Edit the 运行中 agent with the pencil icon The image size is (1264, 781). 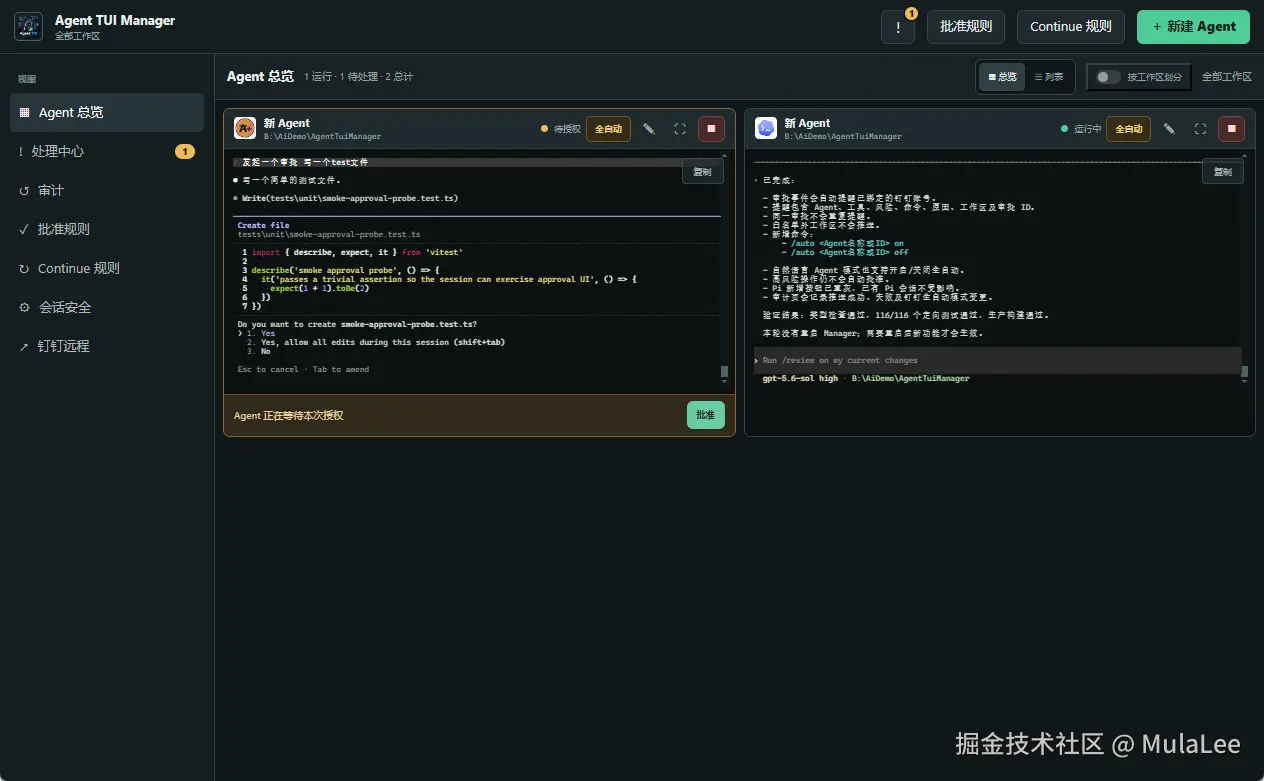pos(1169,129)
